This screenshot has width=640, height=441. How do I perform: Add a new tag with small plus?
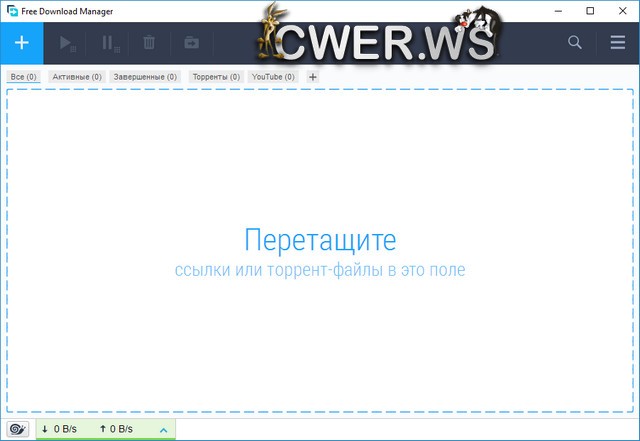[x=312, y=77]
